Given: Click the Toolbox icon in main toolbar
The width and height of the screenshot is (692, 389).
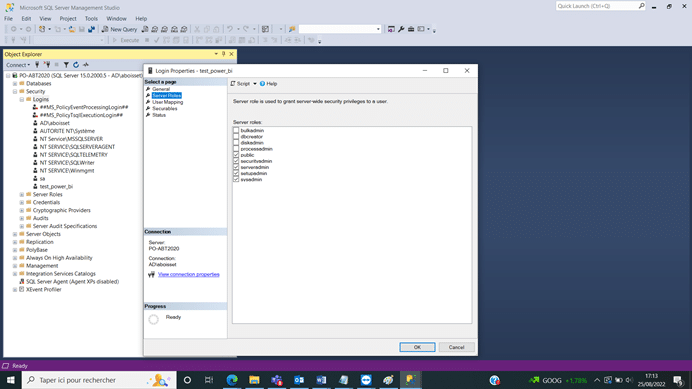Looking at the screenshot, I should [x=411, y=29].
